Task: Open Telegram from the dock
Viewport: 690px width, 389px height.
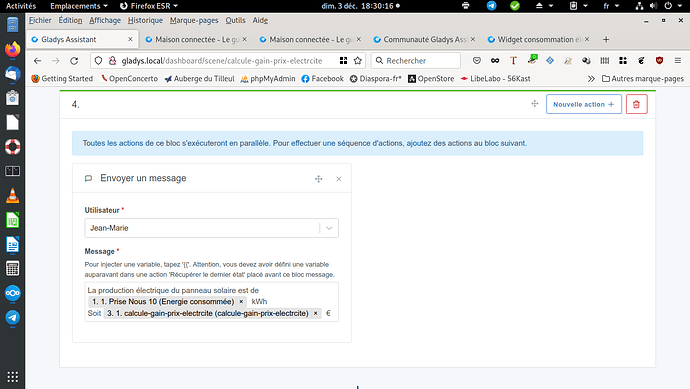Action: 12,317
